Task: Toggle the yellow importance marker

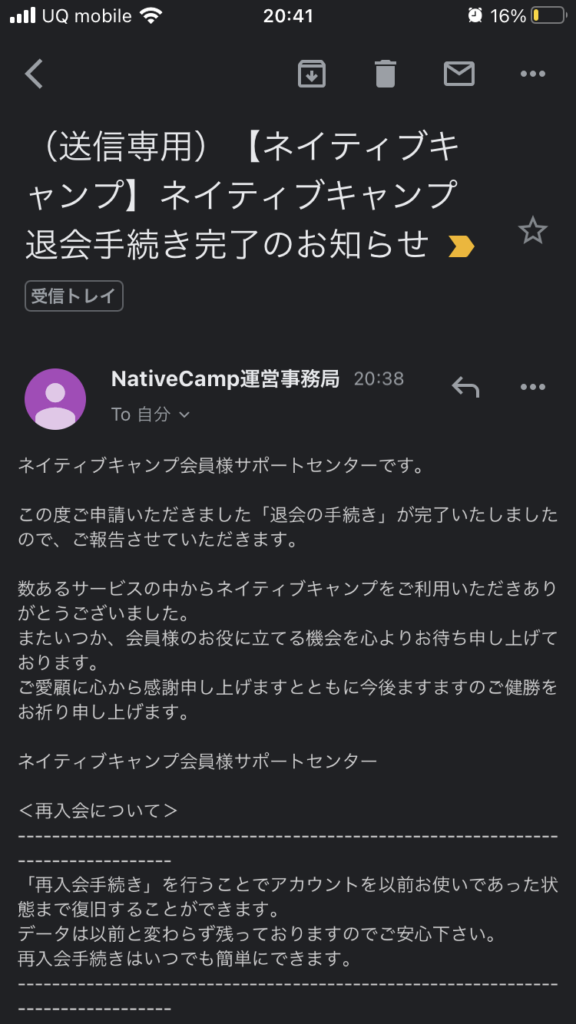Action: click(x=461, y=247)
